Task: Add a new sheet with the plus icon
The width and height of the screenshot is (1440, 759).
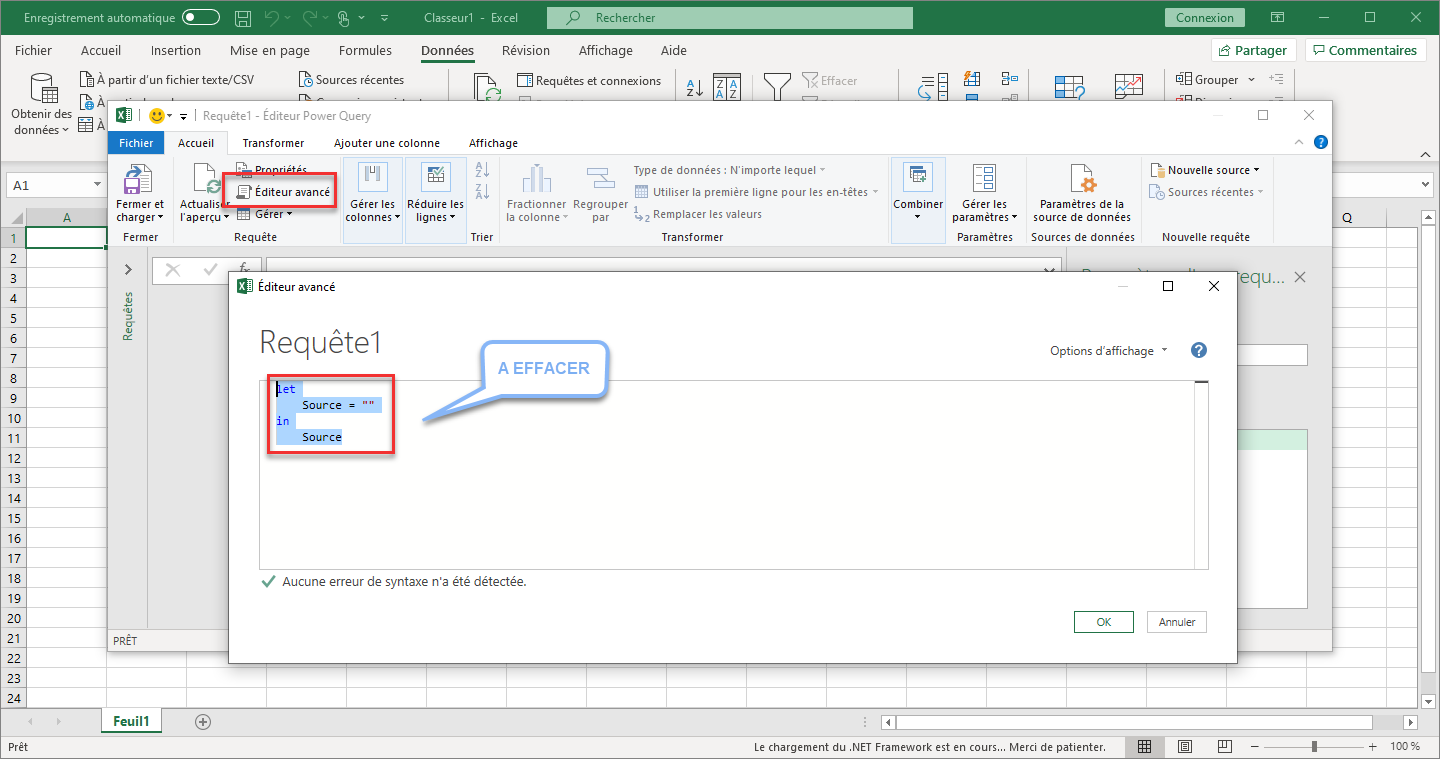Action: (203, 721)
